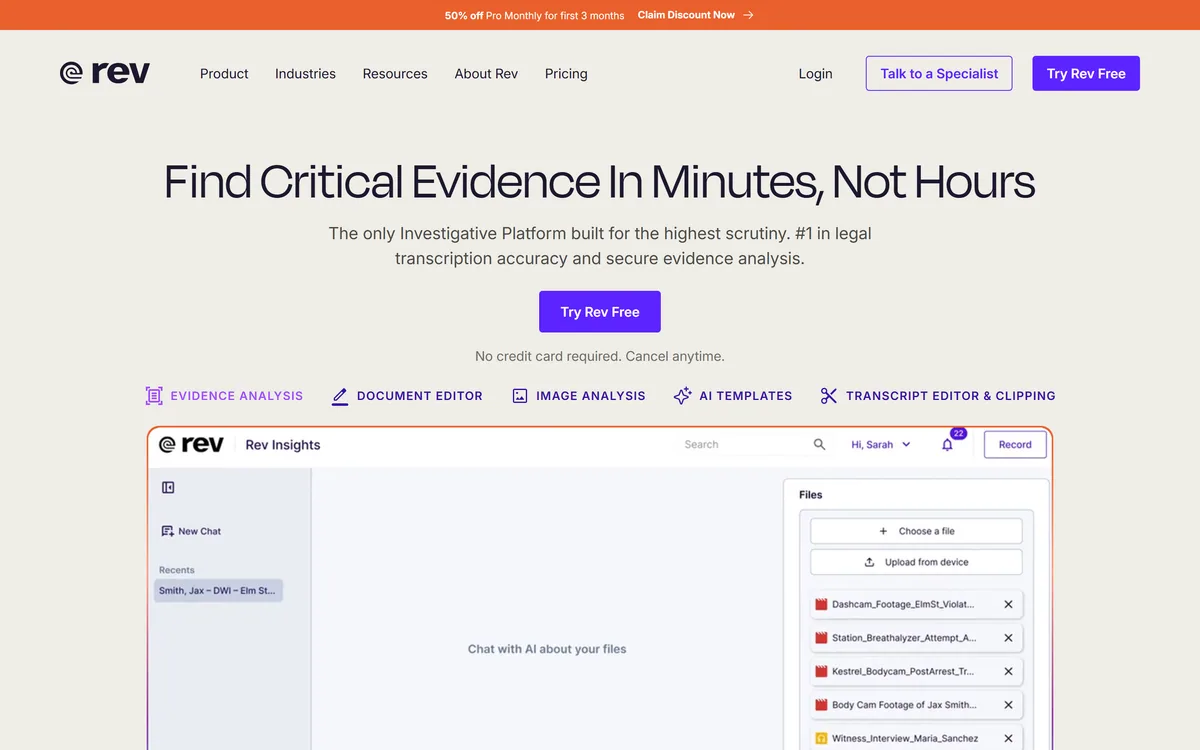Select Body Cam Footage of Jax Smith name
Screen dimensions: 1200x750
pyautogui.click(x=904, y=705)
